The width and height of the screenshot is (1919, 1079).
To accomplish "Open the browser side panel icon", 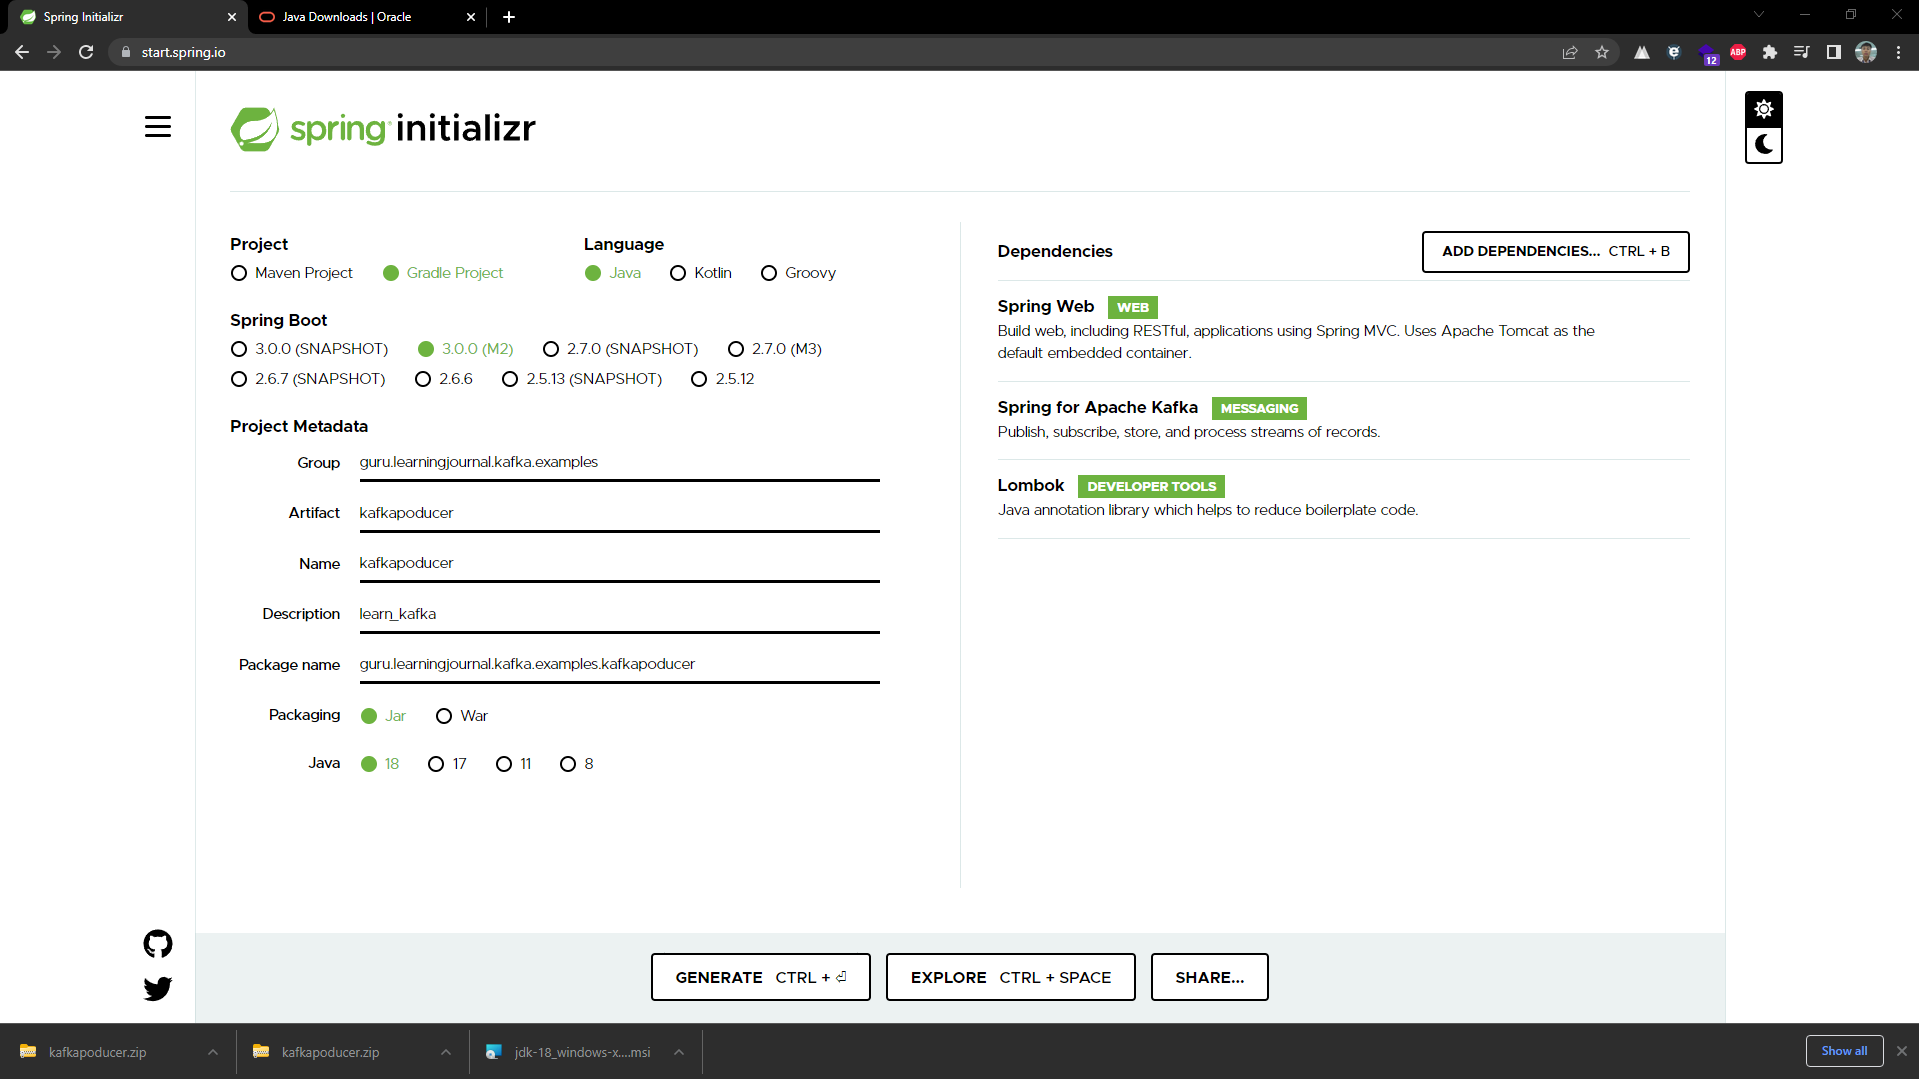I will click(x=1834, y=52).
